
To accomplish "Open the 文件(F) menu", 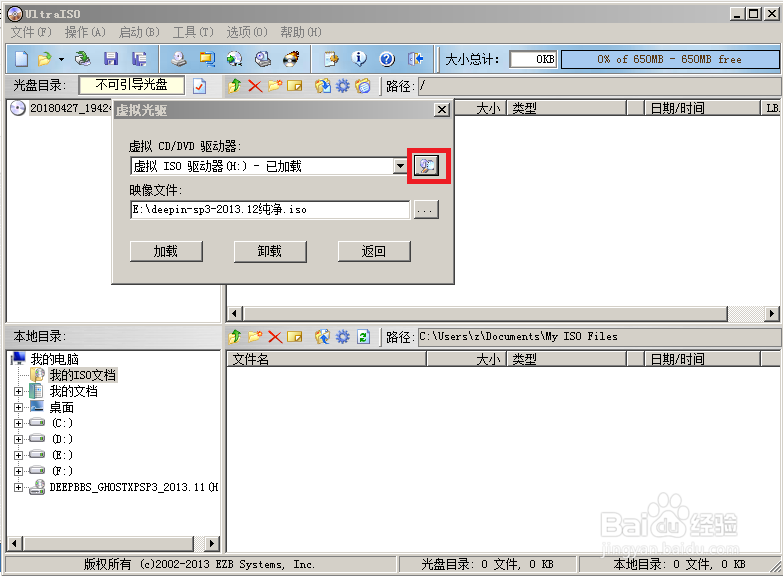I will [x=31, y=32].
